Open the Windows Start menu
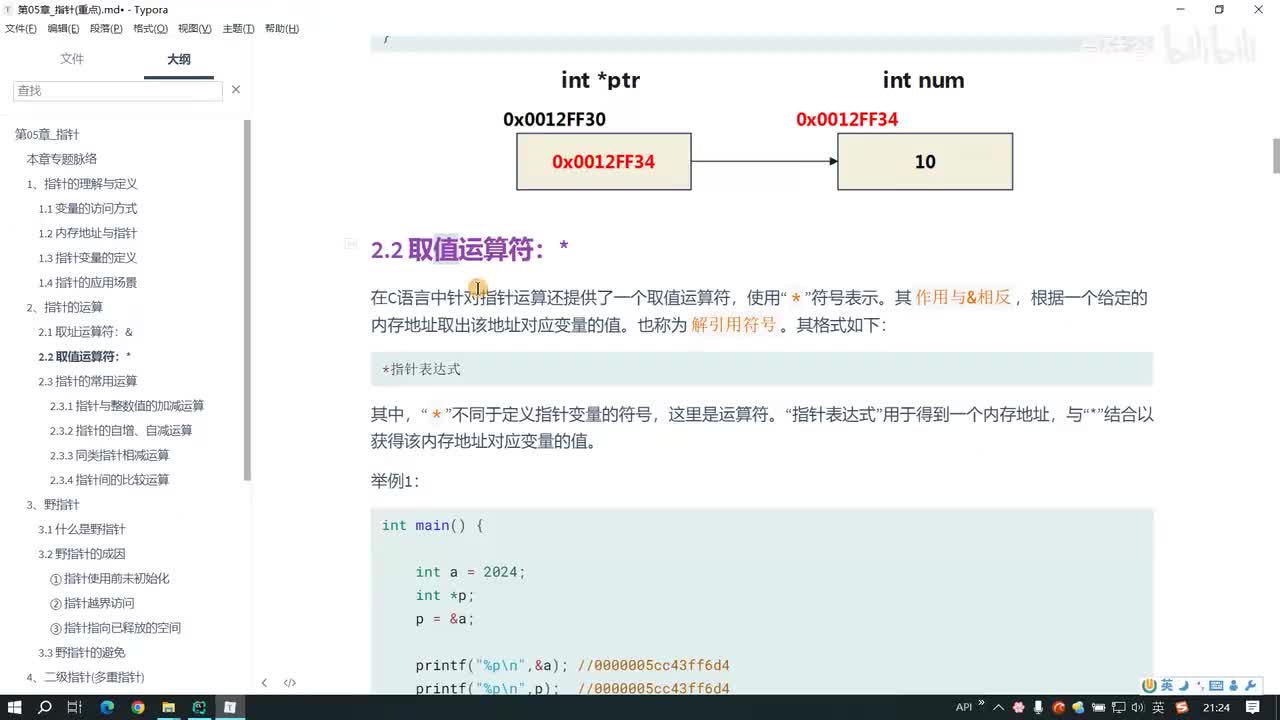This screenshot has height=720, width=1280. pos(15,707)
